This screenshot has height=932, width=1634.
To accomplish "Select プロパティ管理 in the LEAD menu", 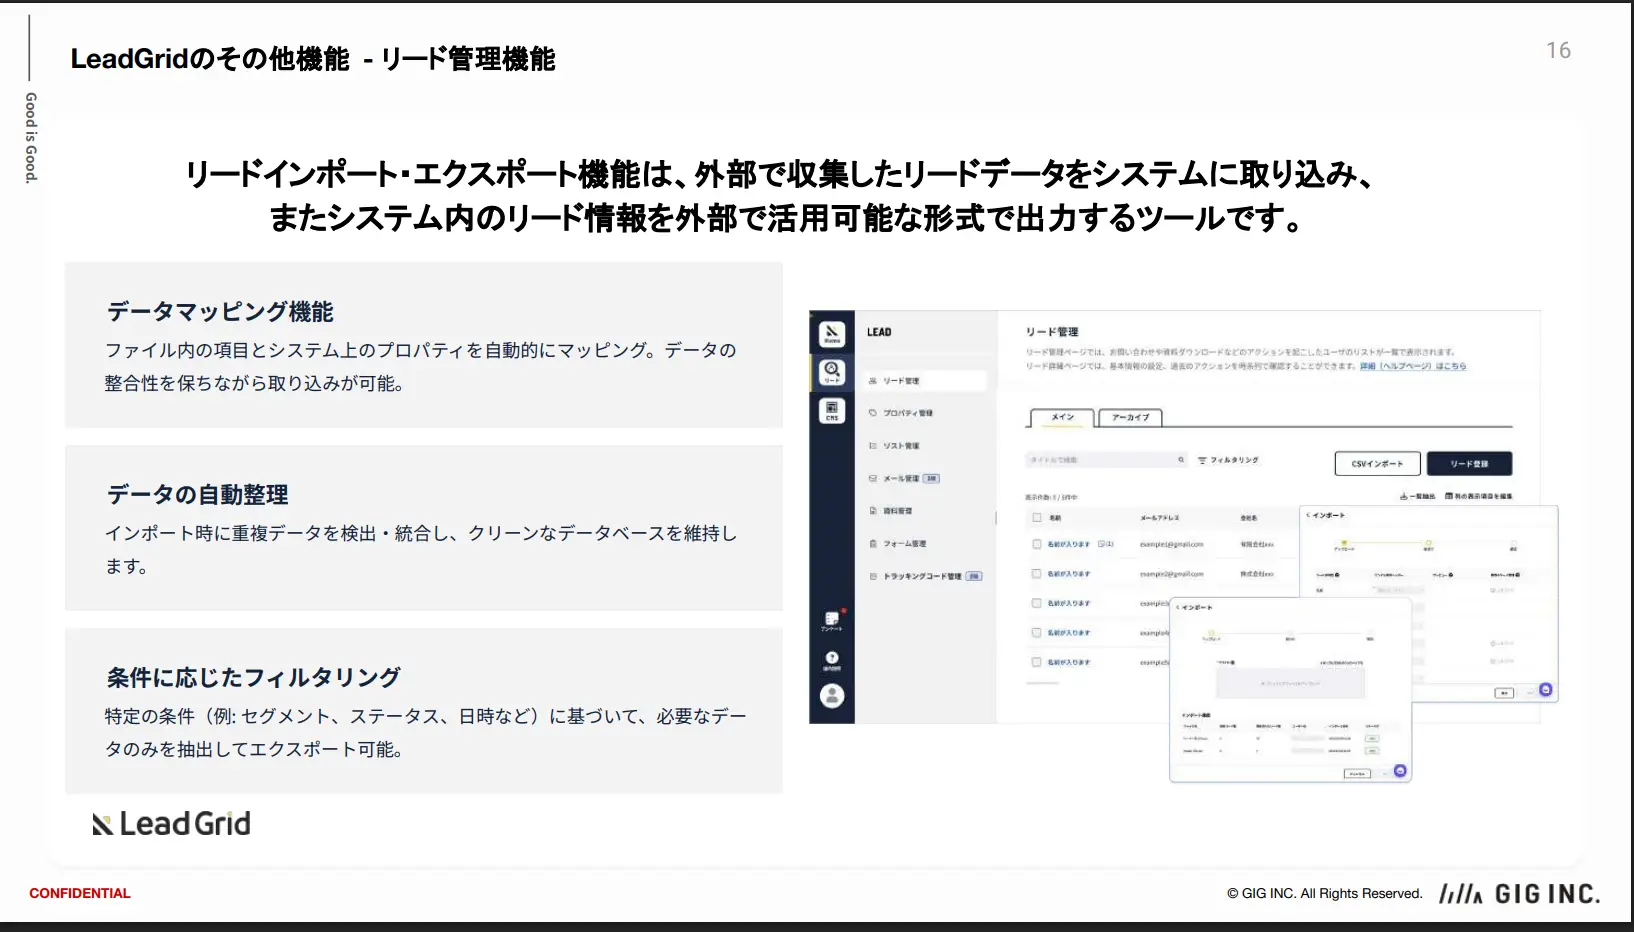I will point(907,413).
